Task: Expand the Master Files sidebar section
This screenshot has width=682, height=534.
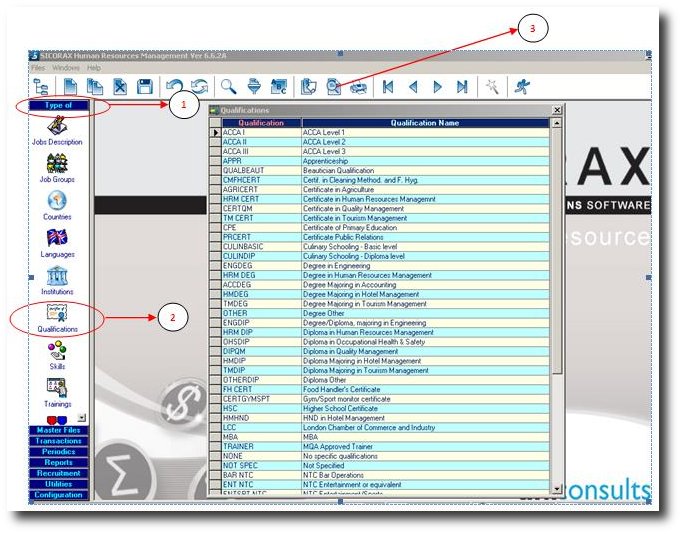Action: pyautogui.click(x=58, y=430)
